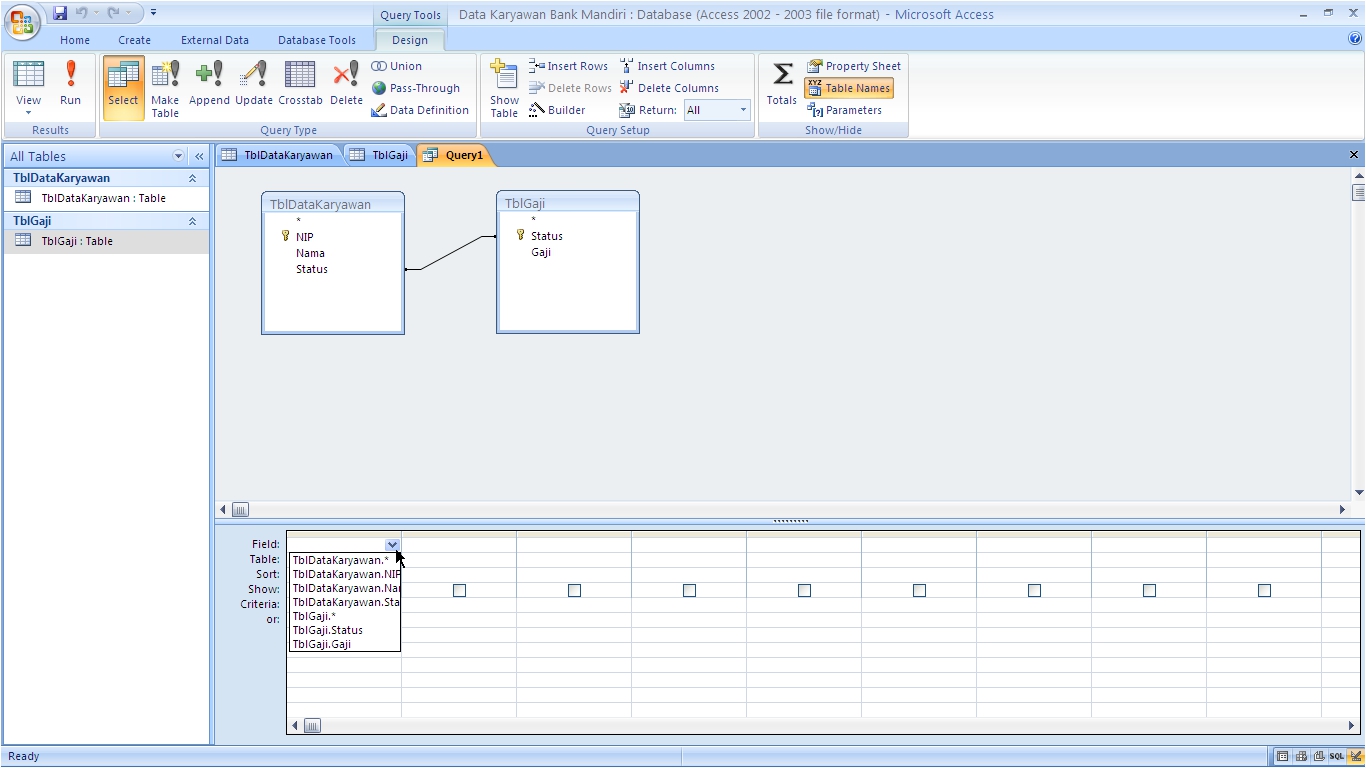Switch to PivotTable View from status bar
1366x768 pixels.
[1302, 756]
